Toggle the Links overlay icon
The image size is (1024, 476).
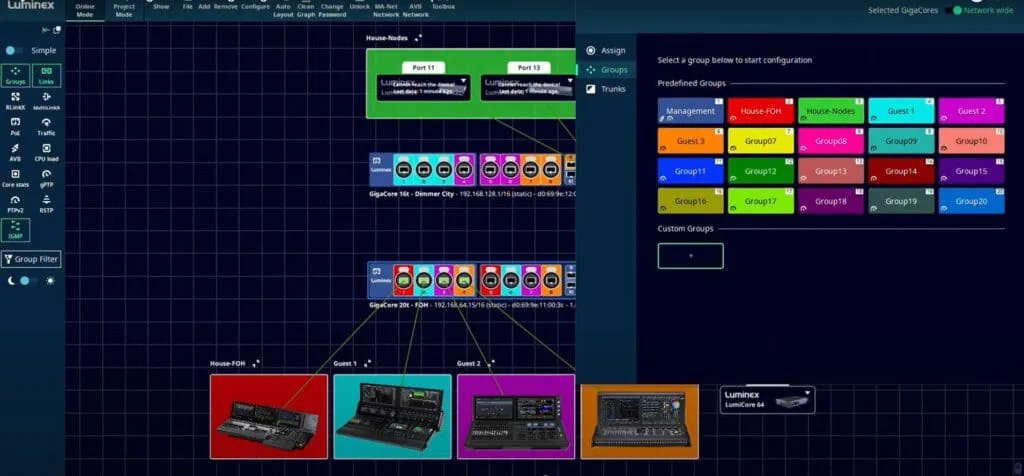coord(46,76)
